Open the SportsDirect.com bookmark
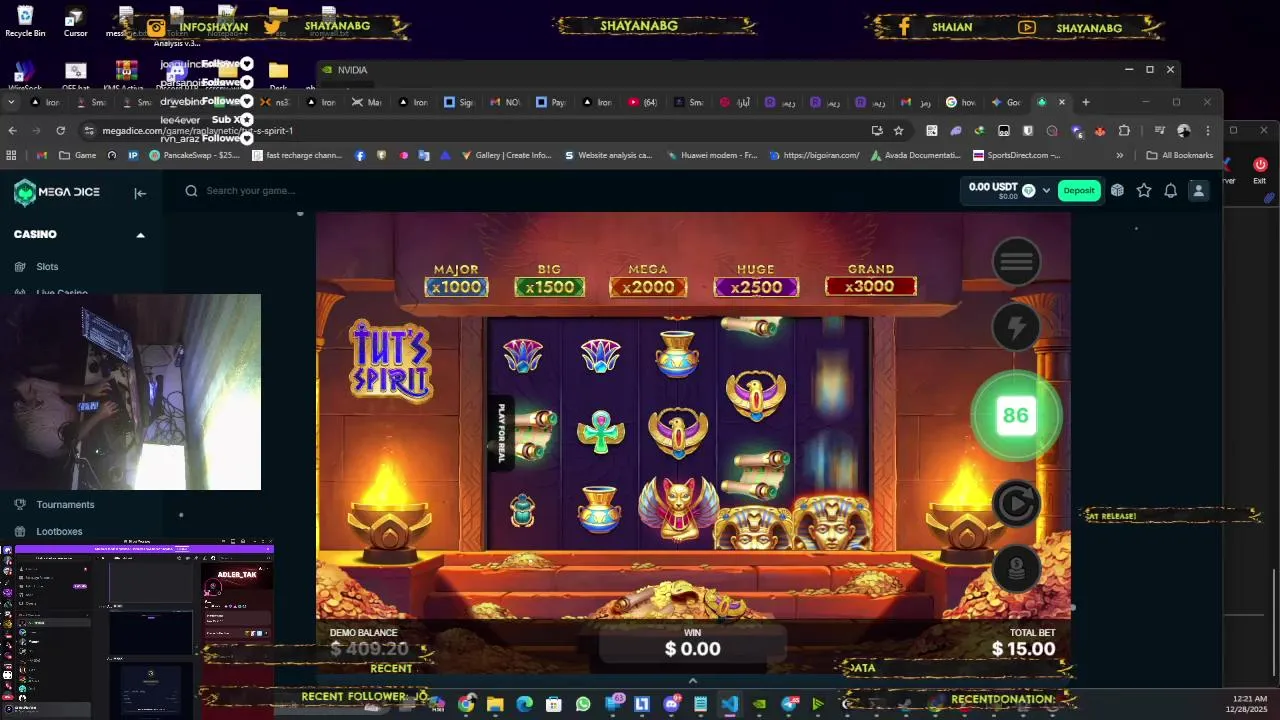The width and height of the screenshot is (1280, 720). pos(1017,156)
